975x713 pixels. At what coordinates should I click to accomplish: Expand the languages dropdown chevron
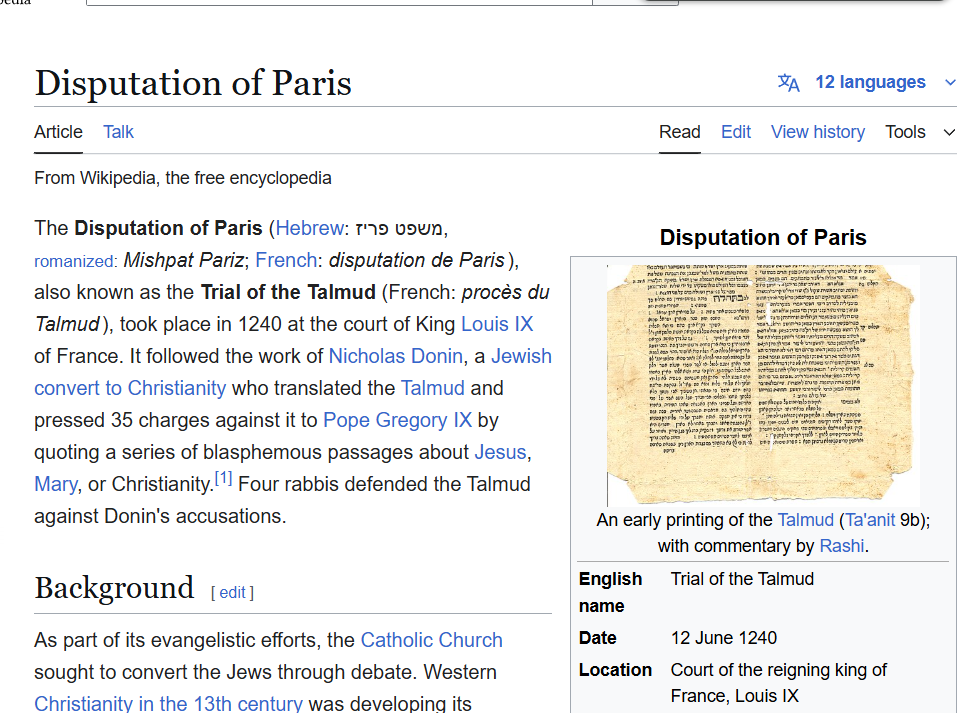pyautogui.click(x=950, y=83)
